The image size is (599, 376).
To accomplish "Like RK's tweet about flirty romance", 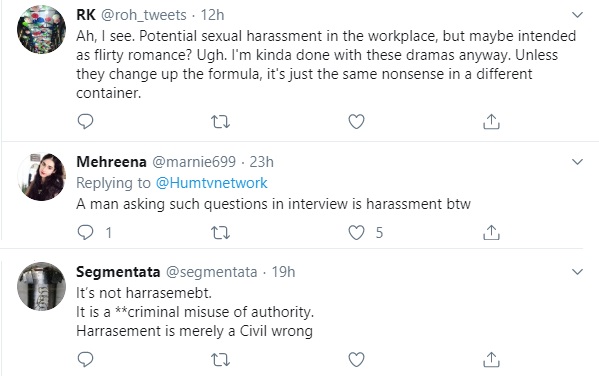I will 356,122.
